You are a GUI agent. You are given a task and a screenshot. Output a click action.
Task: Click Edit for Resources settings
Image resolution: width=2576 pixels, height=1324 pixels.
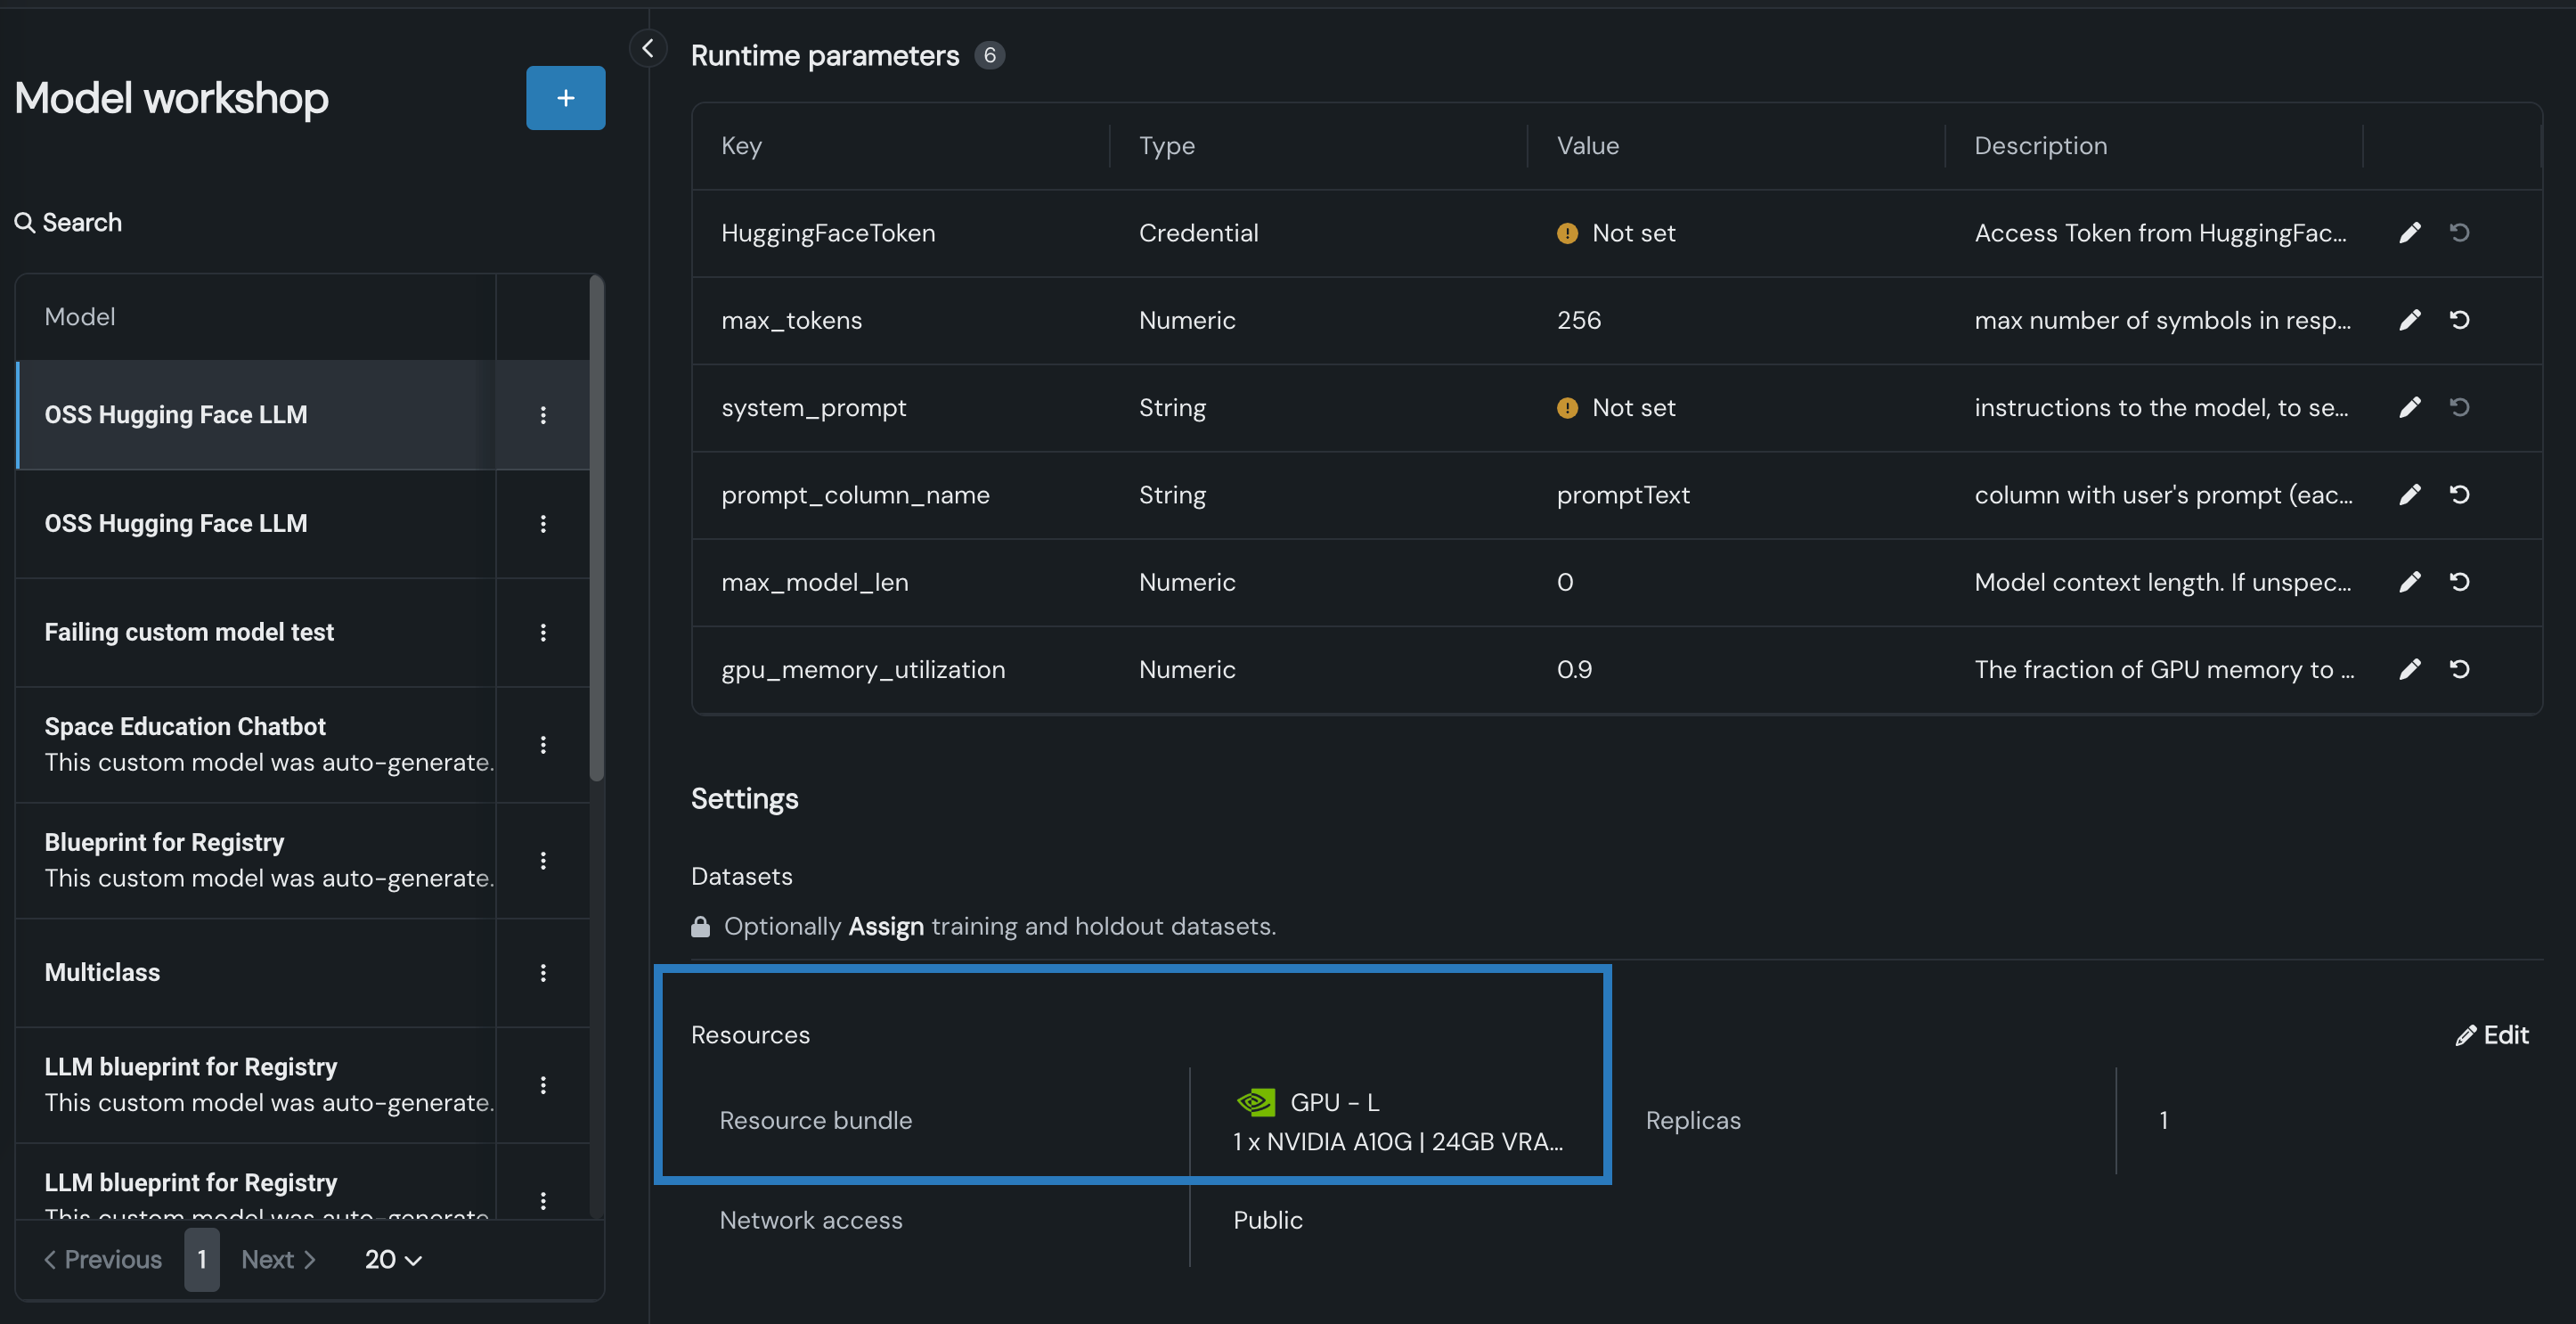point(2491,1035)
